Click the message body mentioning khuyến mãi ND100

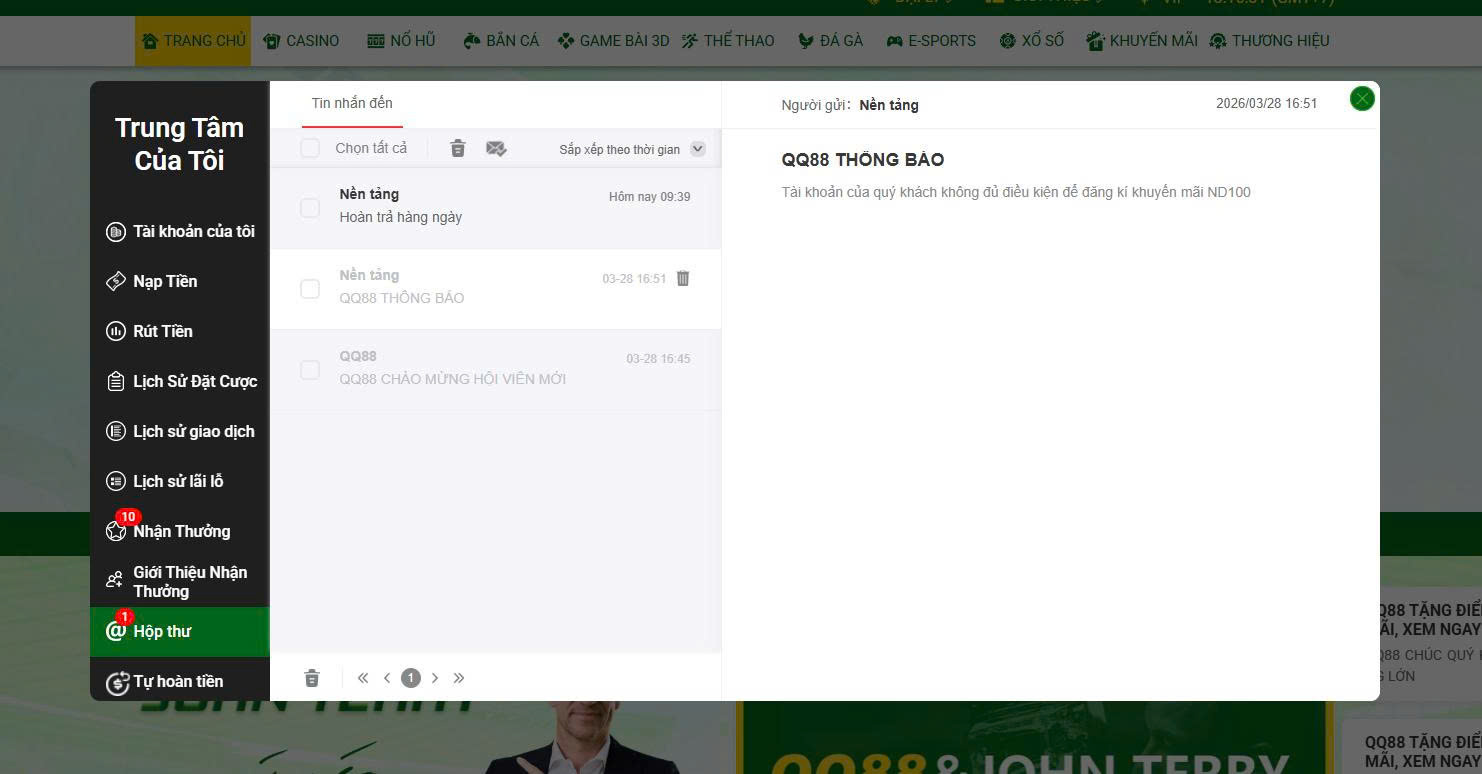1016,192
